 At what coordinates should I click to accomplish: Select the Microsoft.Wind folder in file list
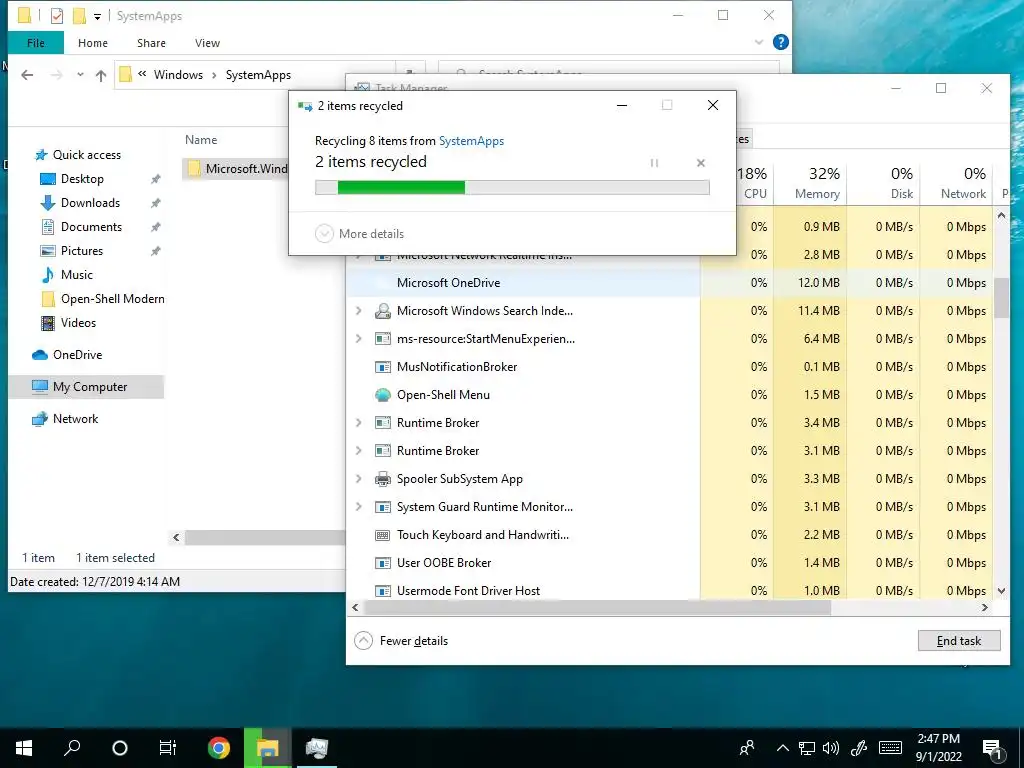tap(237, 168)
